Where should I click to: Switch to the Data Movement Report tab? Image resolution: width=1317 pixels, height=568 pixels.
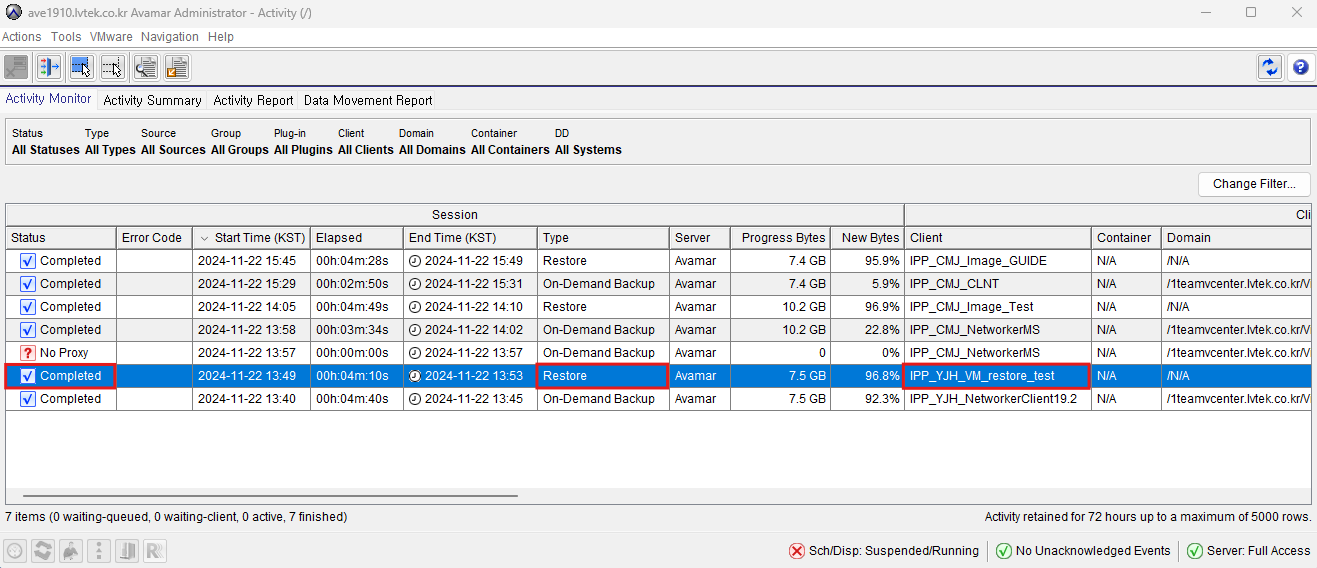(368, 100)
